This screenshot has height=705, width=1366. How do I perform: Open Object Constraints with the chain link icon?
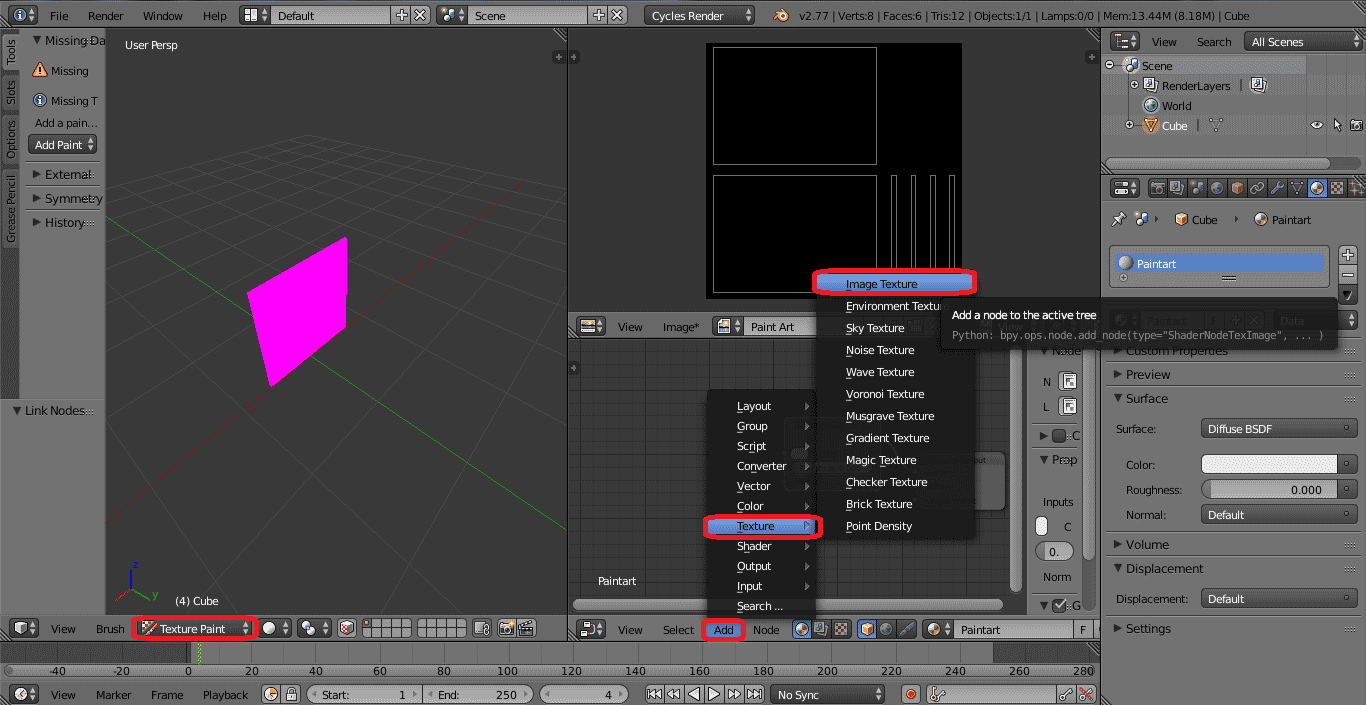[1258, 187]
